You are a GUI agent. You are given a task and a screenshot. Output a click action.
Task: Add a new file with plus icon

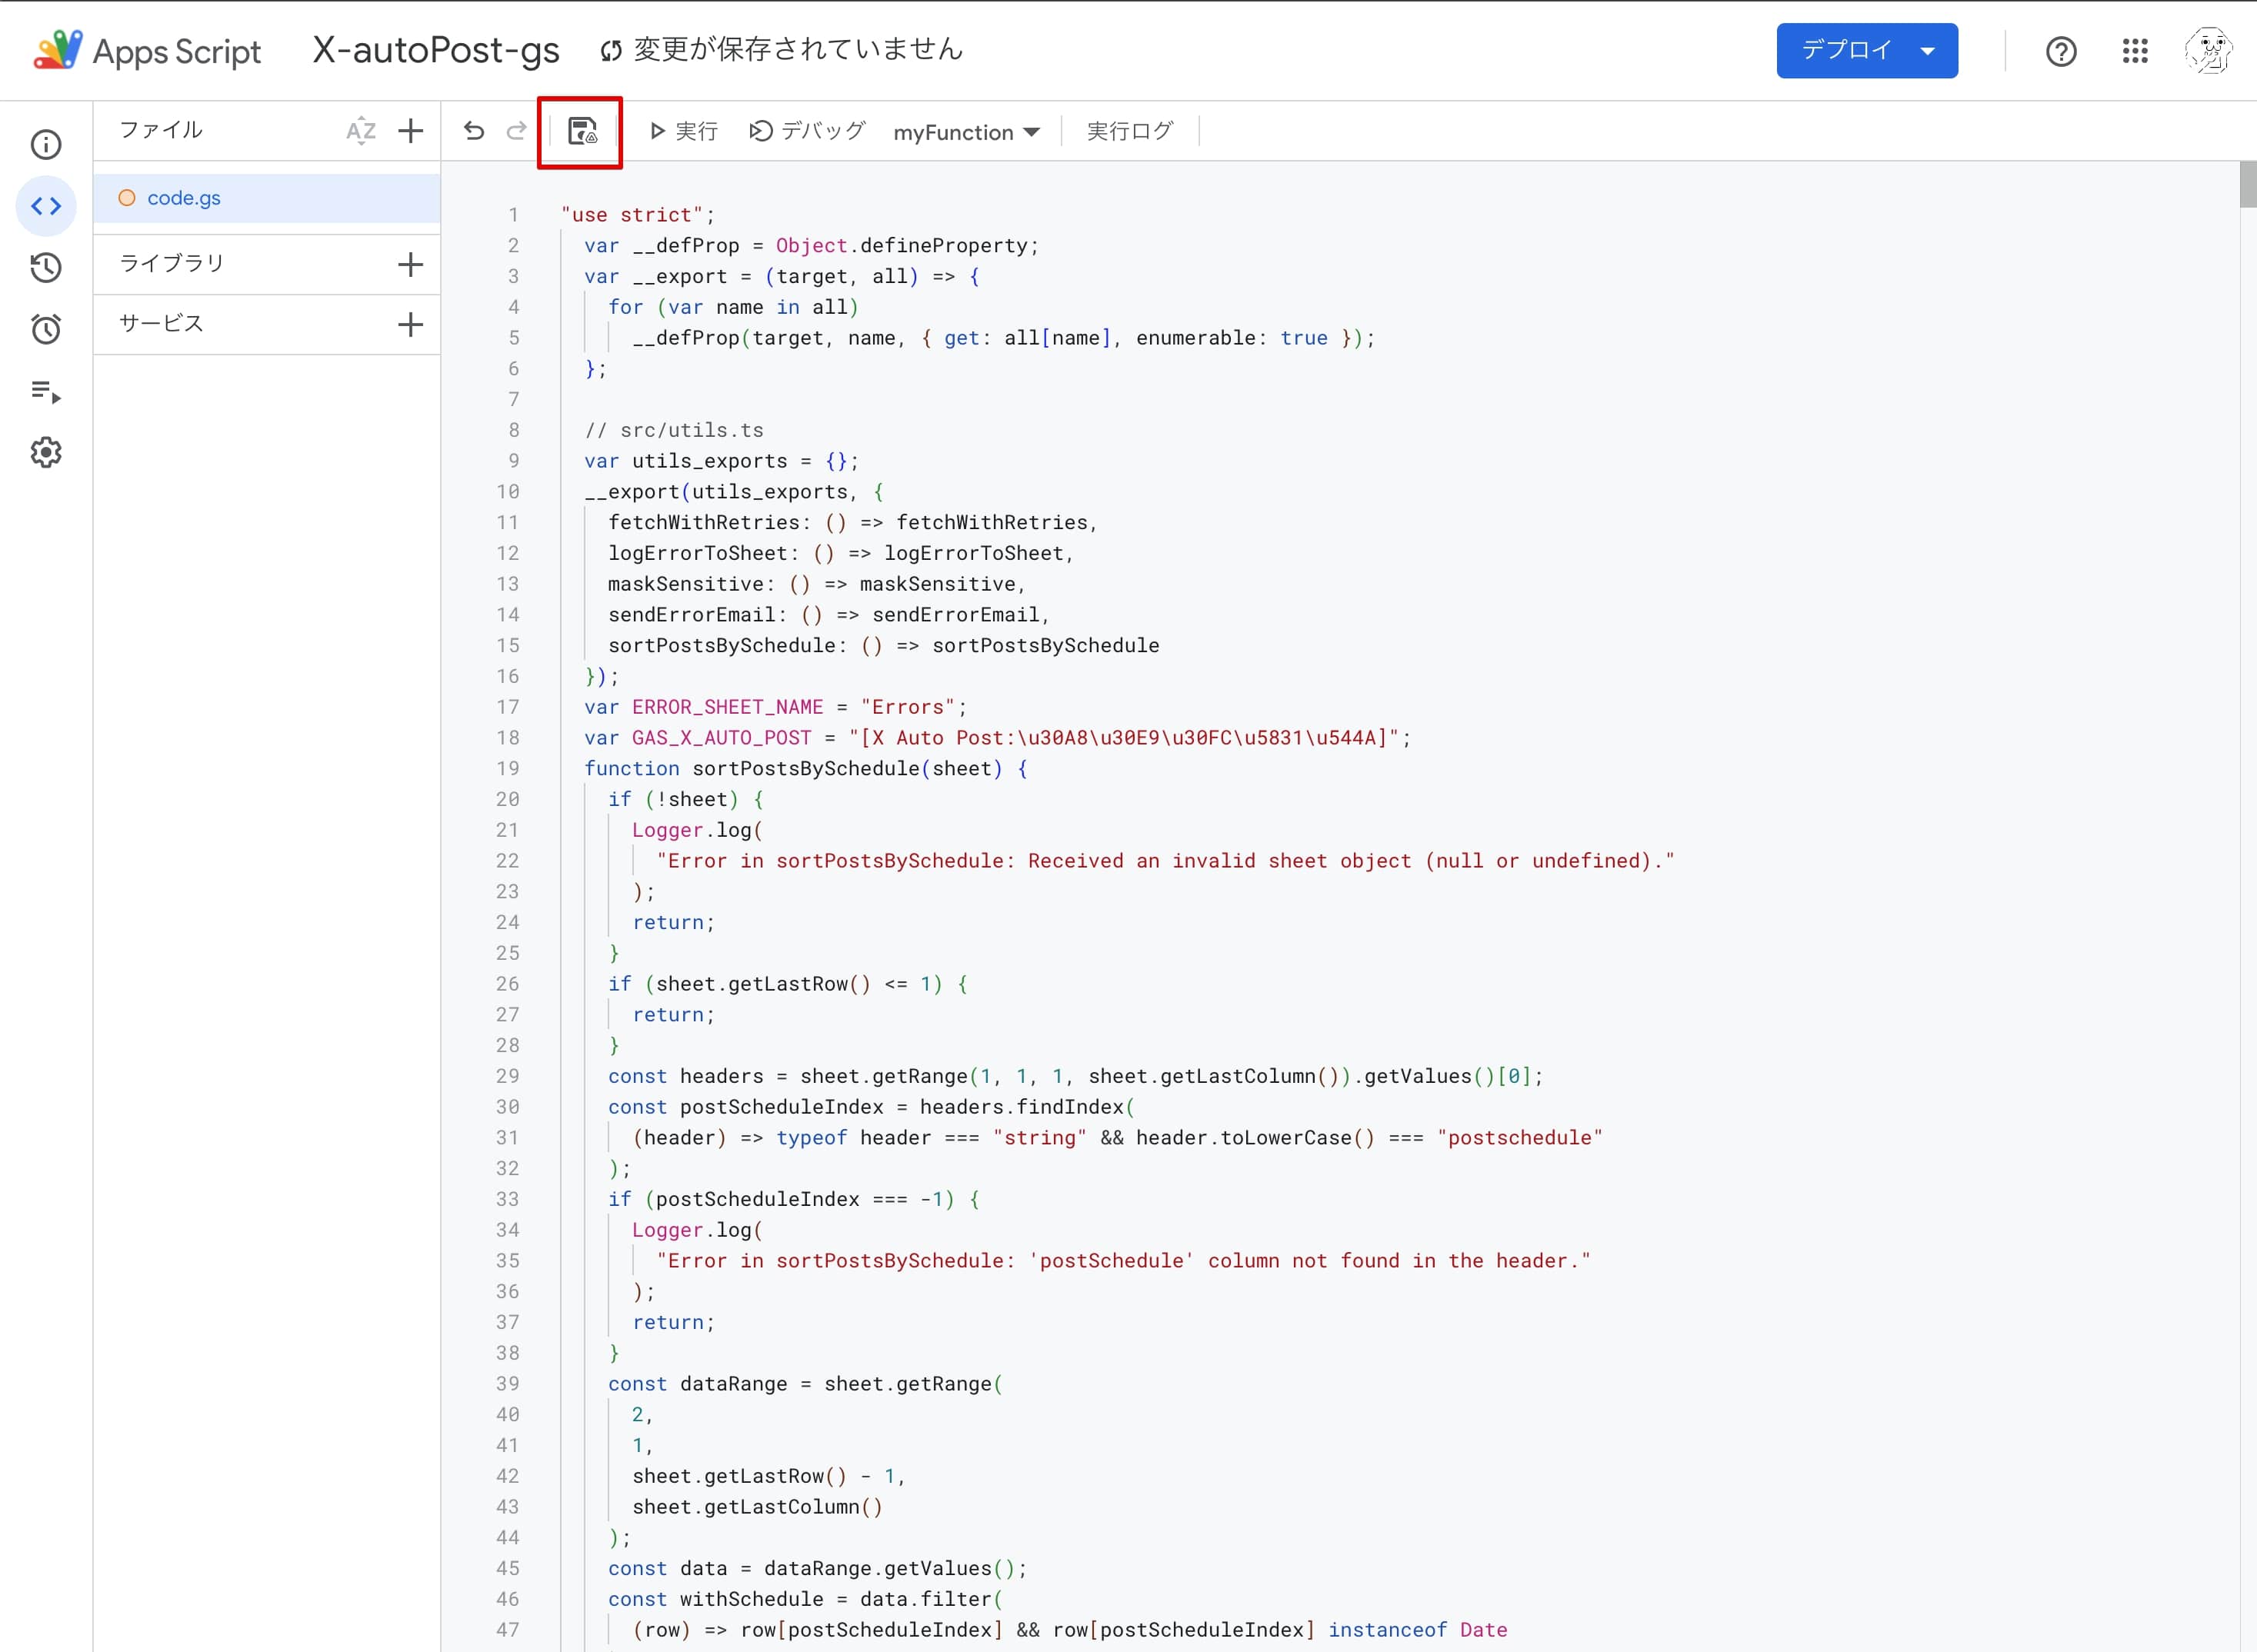(410, 131)
